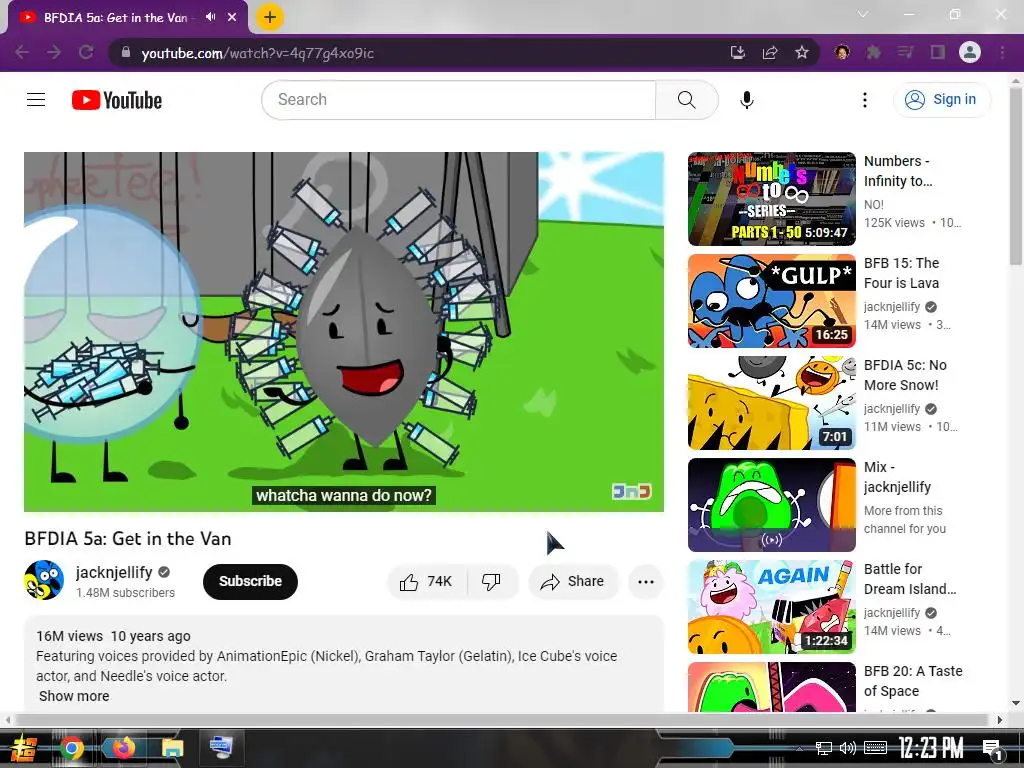
Task: Bookmark this page with the star icon
Action: (x=802, y=53)
